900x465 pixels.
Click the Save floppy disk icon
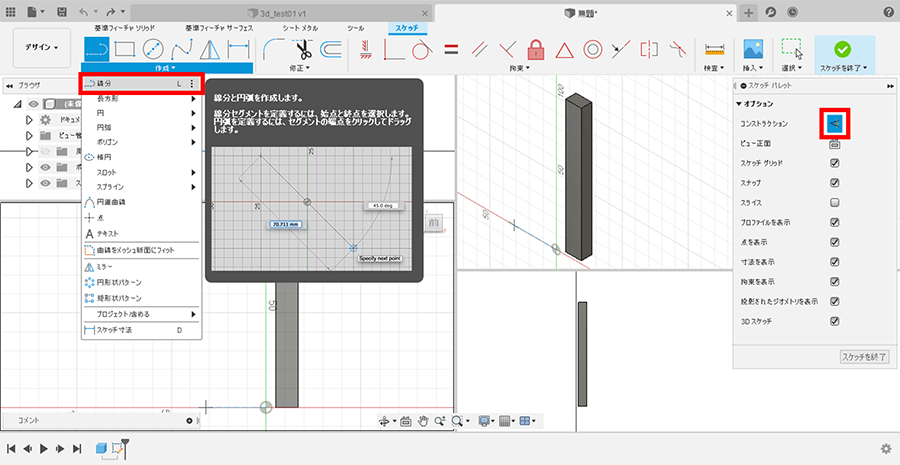point(62,12)
